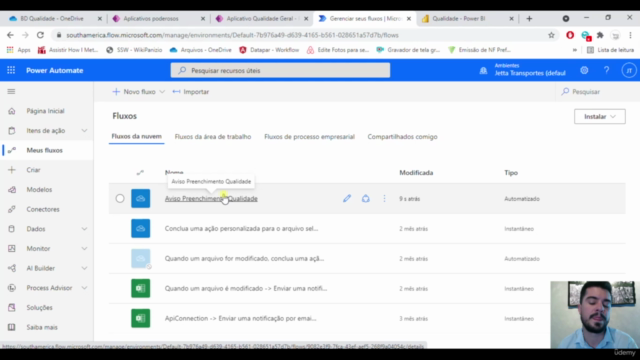The image size is (640, 360).
Task: Close the Aplicativo Qualidade Geral browser tab
Action: click(x=306, y=18)
